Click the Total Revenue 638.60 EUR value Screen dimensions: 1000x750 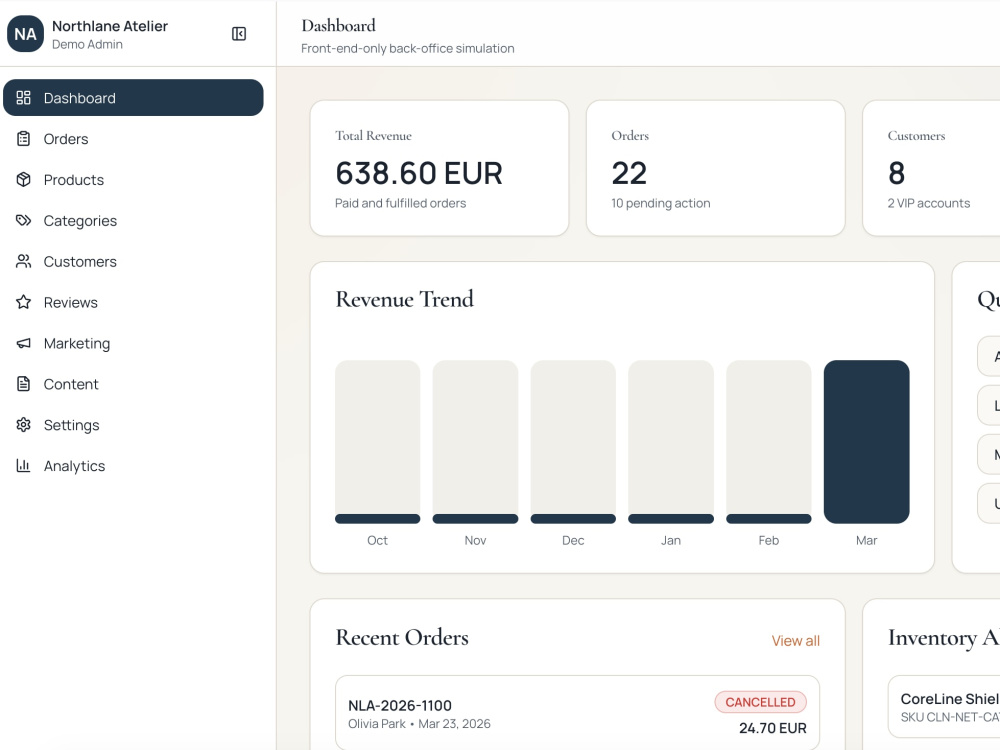click(419, 173)
